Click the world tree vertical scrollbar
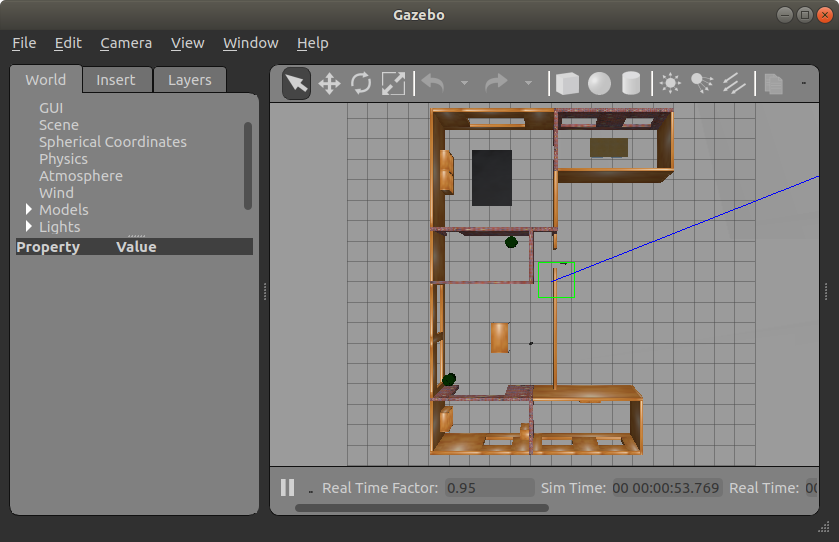The image size is (839, 542). pos(248,165)
